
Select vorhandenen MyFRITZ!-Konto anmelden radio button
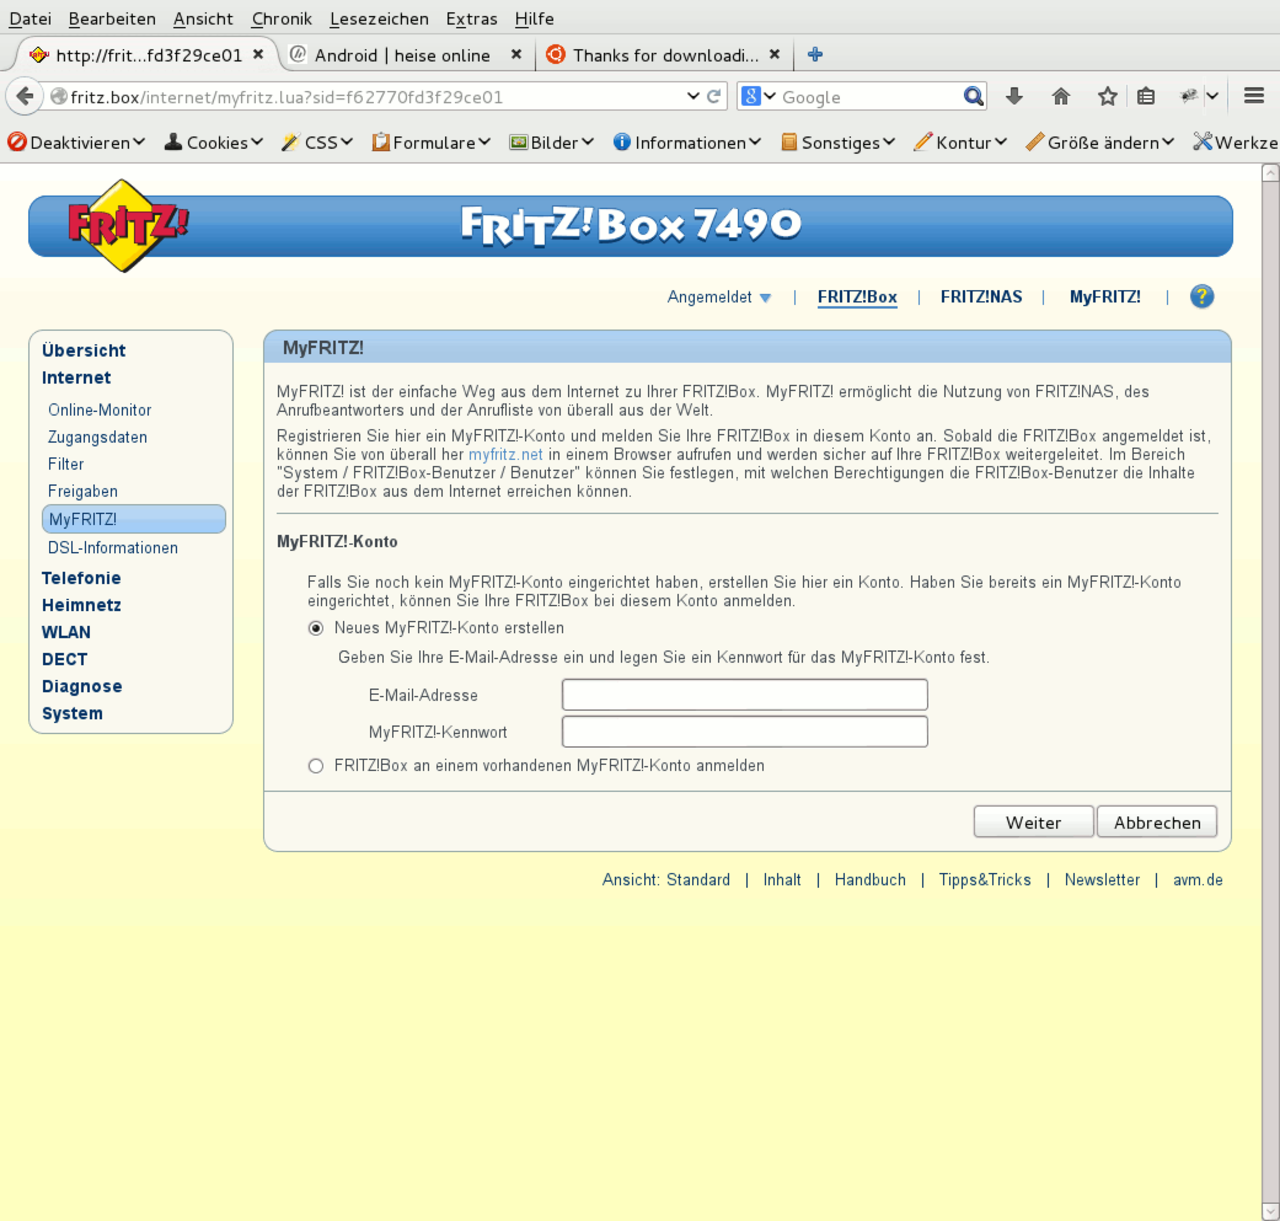pyautogui.click(x=316, y=766)
